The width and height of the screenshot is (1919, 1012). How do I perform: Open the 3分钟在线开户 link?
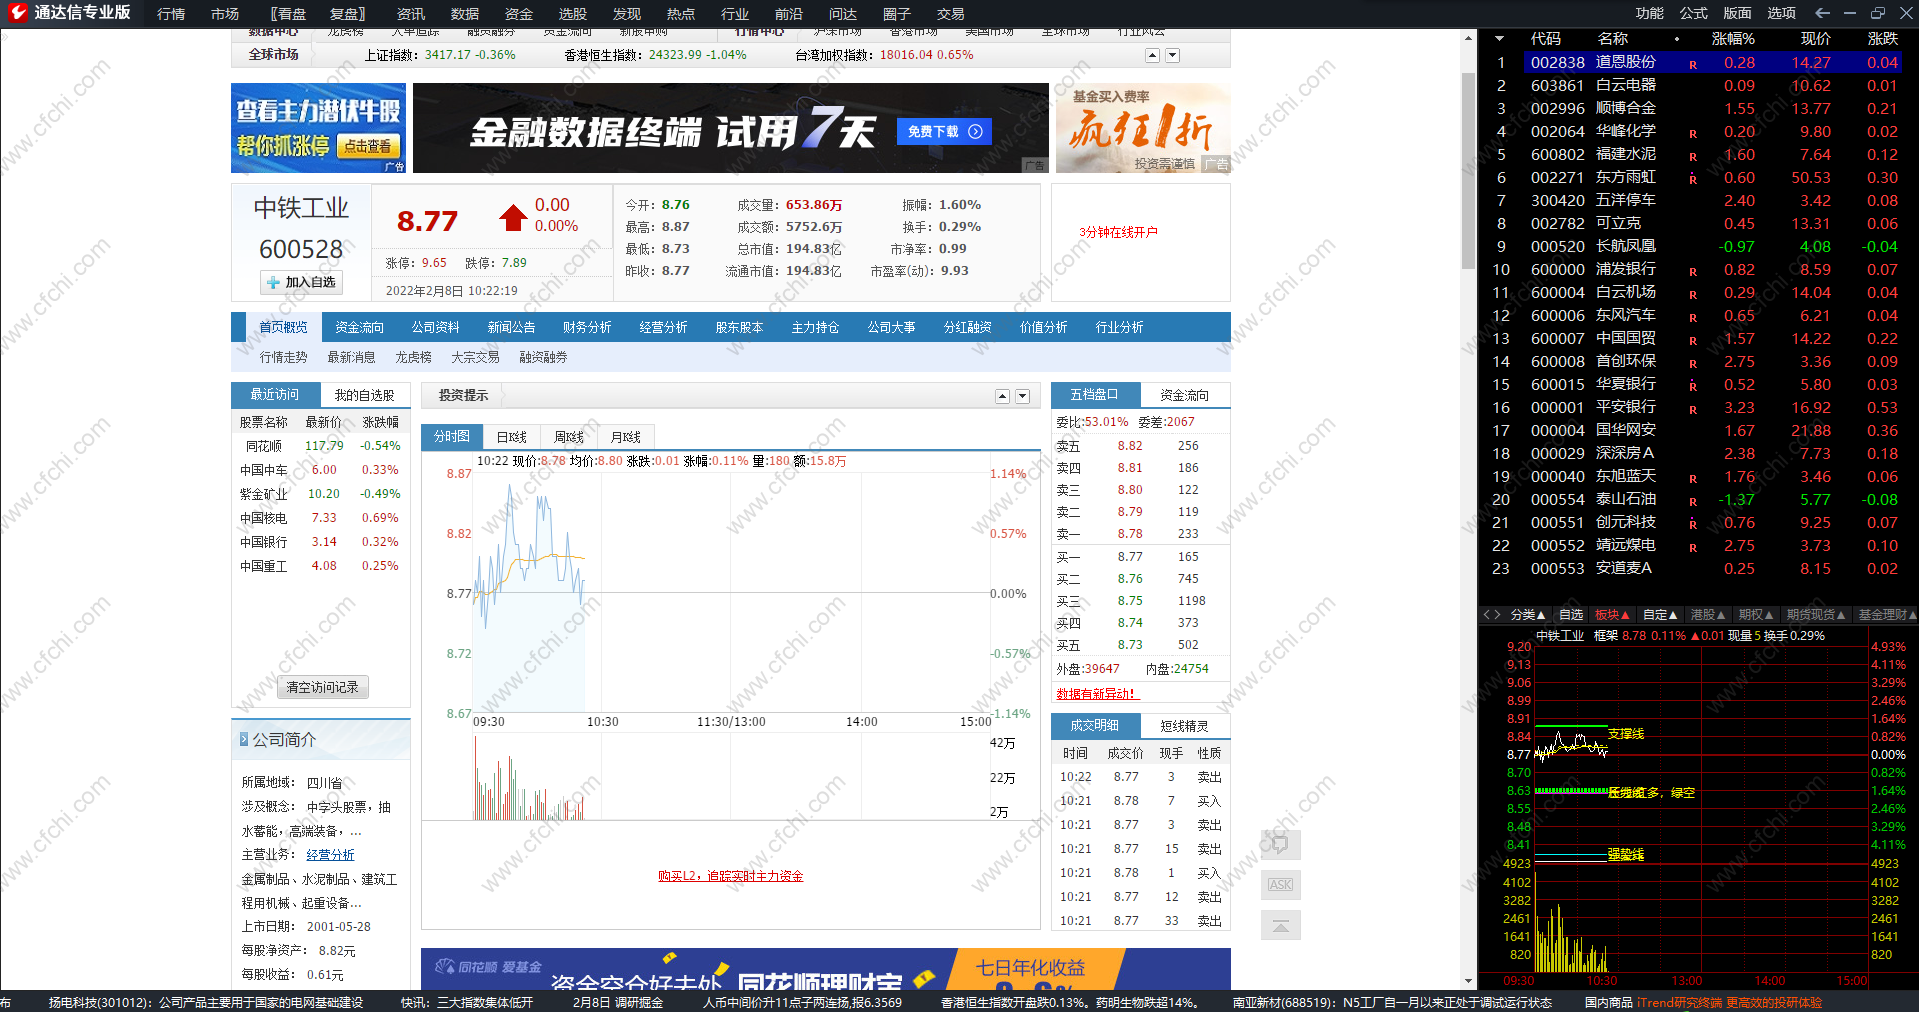click(1118, 232)
